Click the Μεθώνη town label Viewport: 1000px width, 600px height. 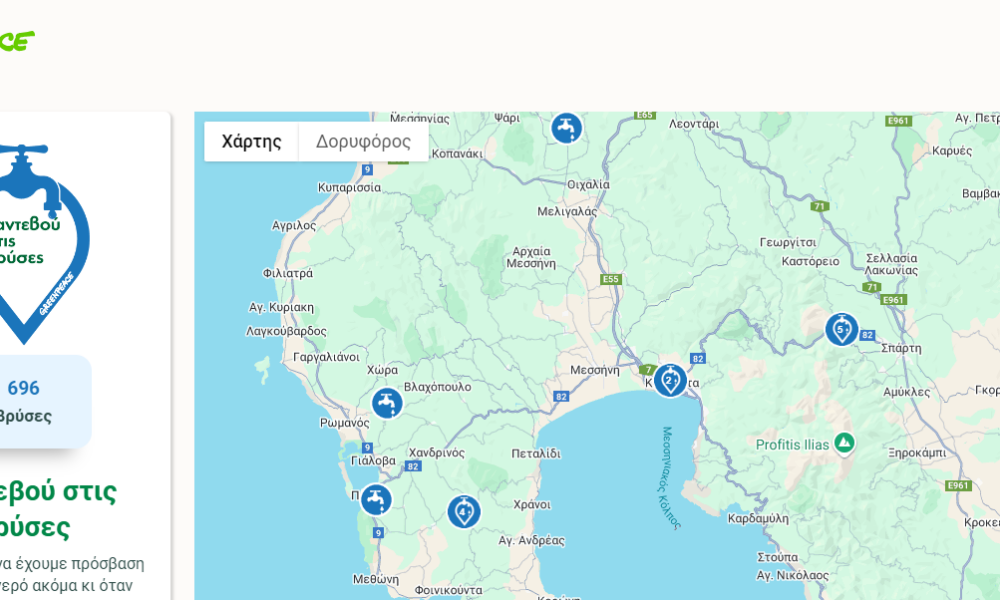(x=376, y=580)
